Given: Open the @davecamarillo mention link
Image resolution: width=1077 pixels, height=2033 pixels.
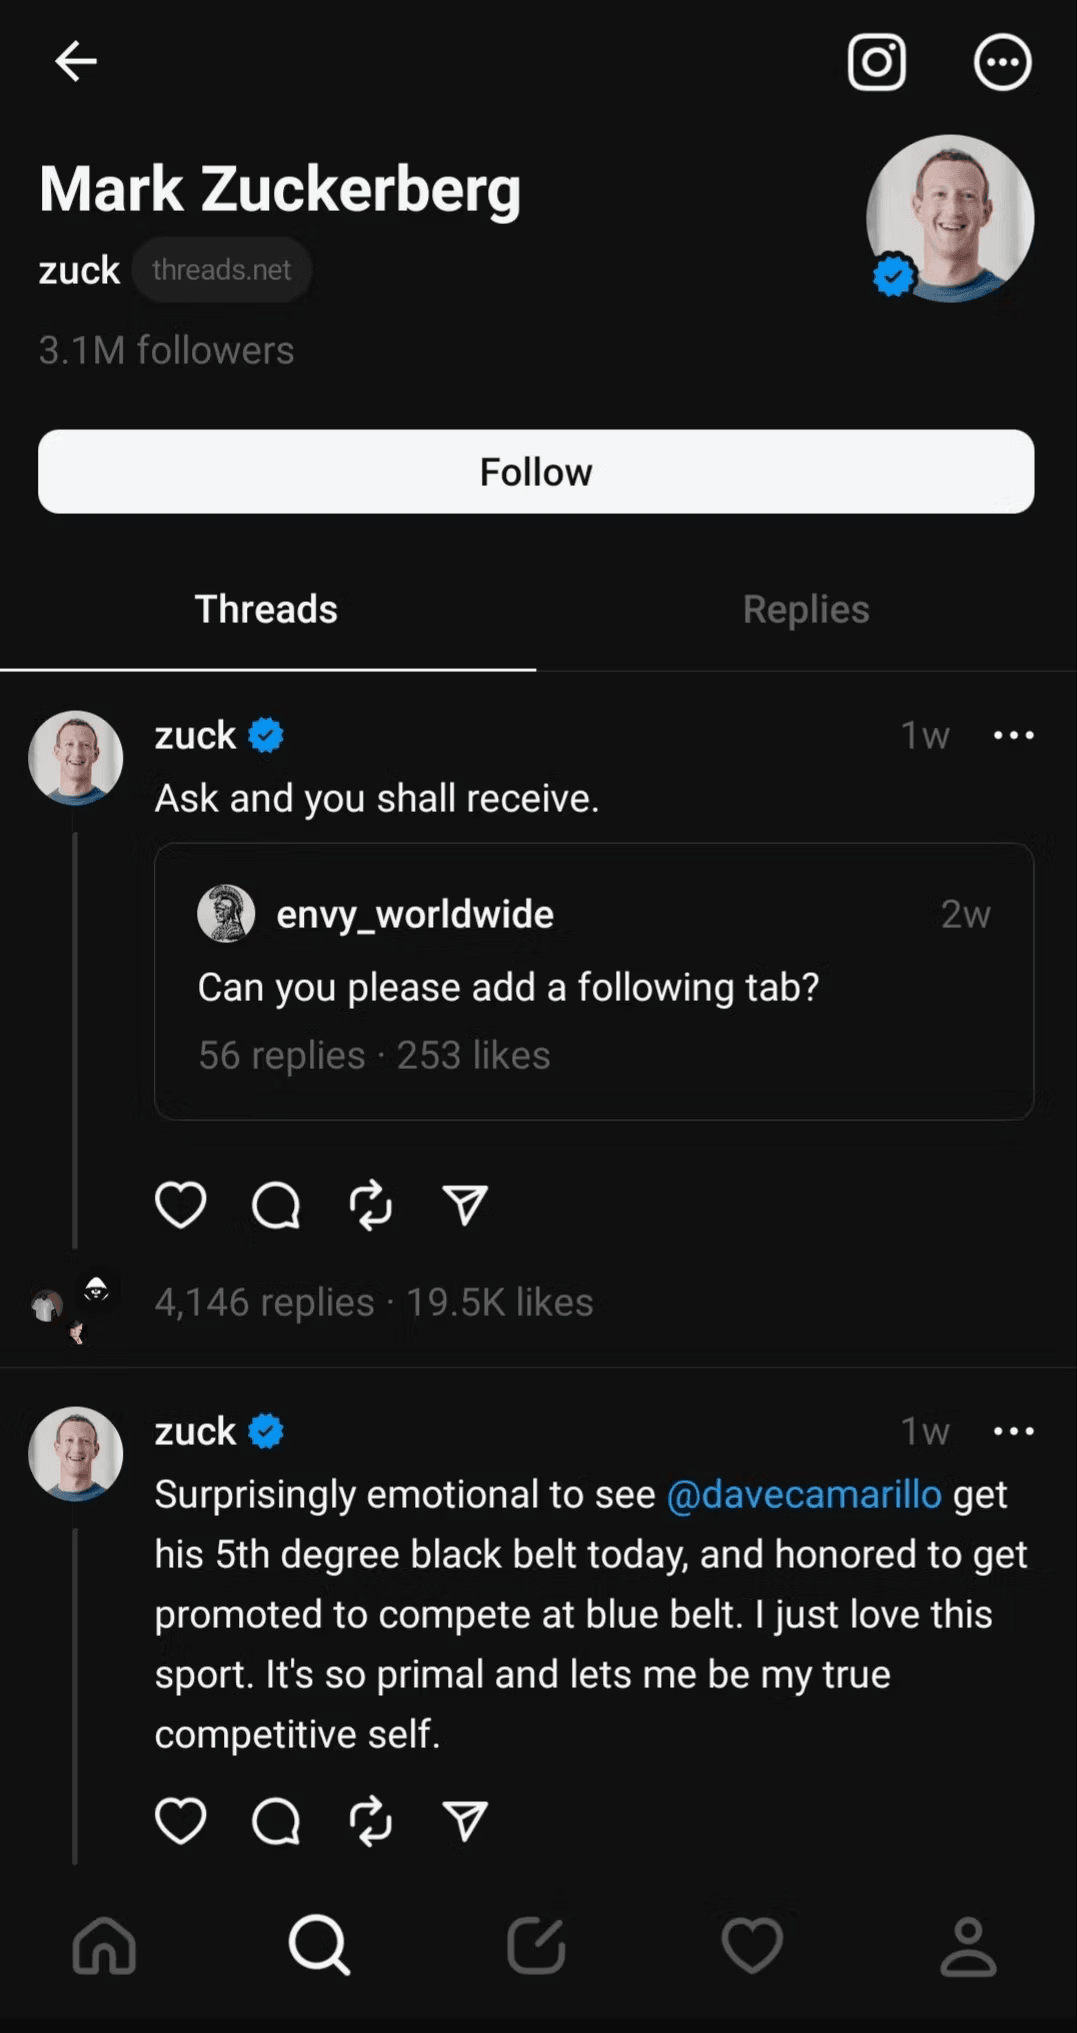Looking at the screenshot, I should (804, 1494).
